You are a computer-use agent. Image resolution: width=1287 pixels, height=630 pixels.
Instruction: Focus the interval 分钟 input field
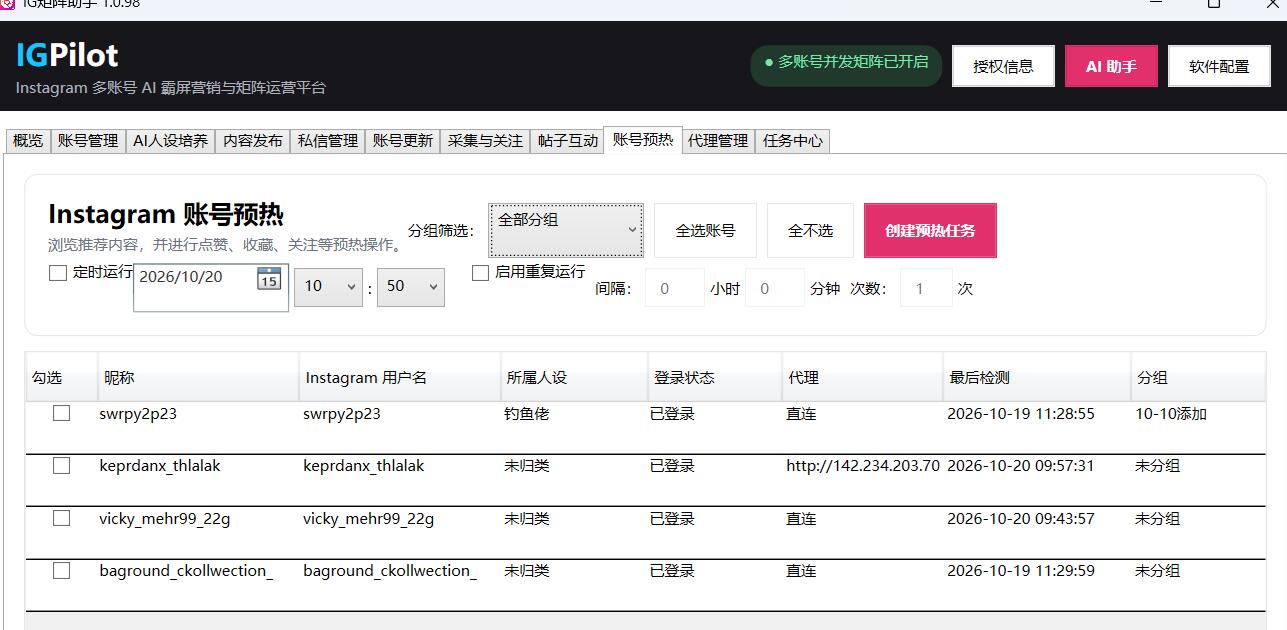[x=775, y=288]
